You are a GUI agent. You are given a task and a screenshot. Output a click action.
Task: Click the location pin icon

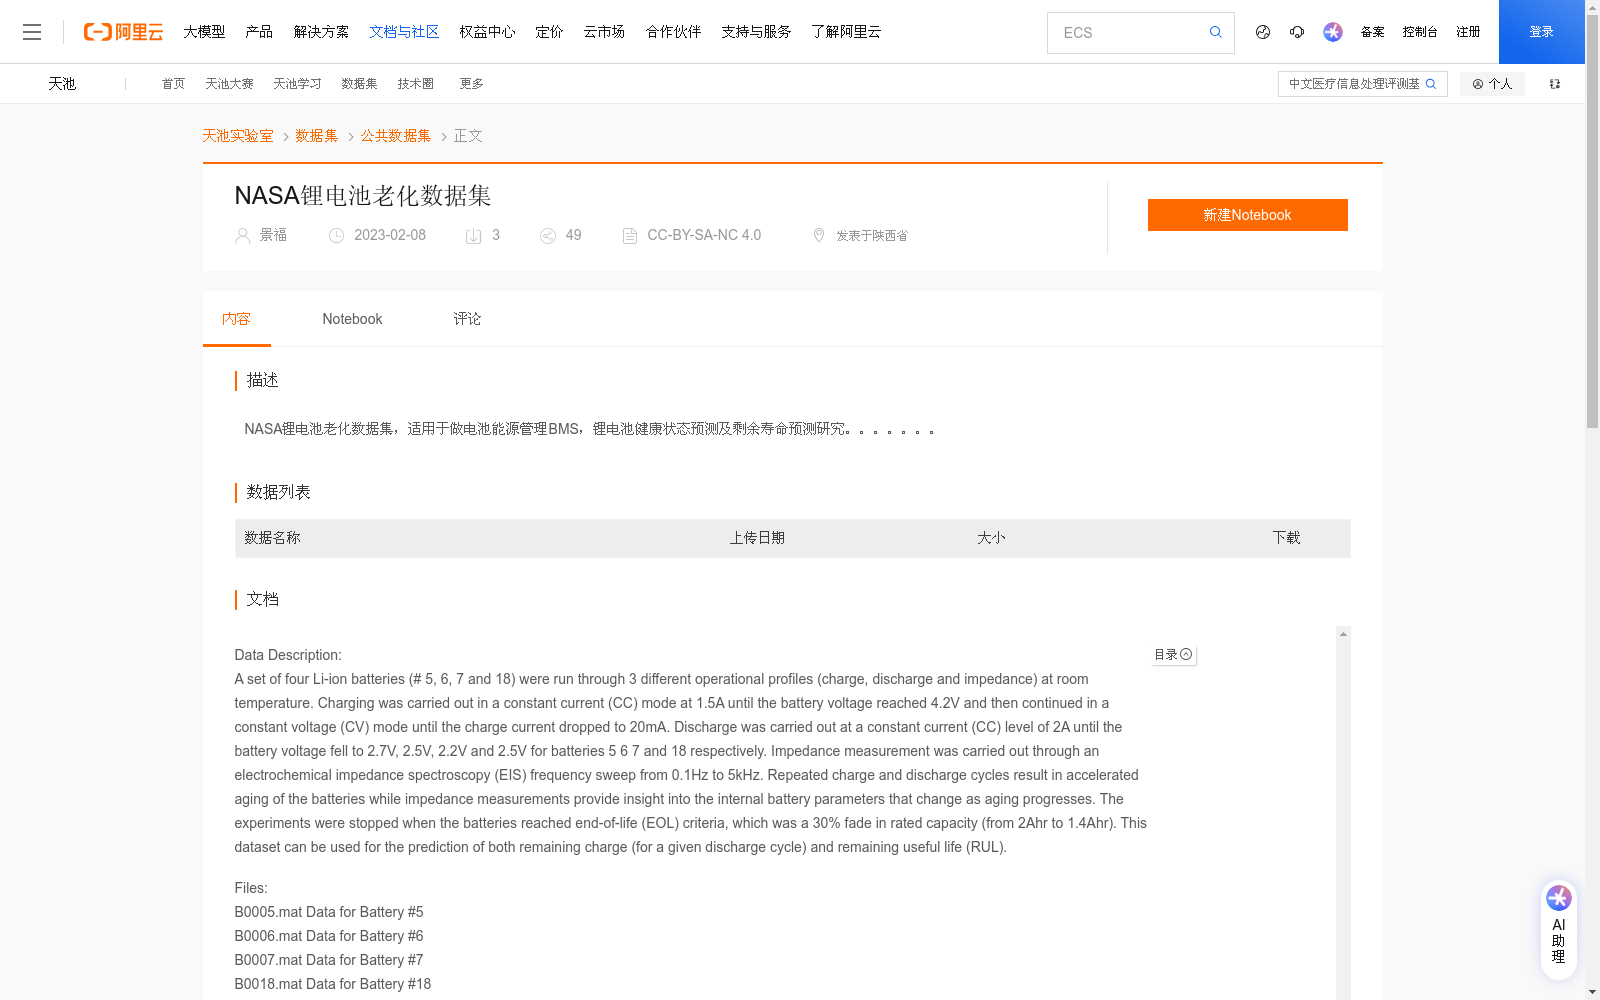click(x=819, y=235)
